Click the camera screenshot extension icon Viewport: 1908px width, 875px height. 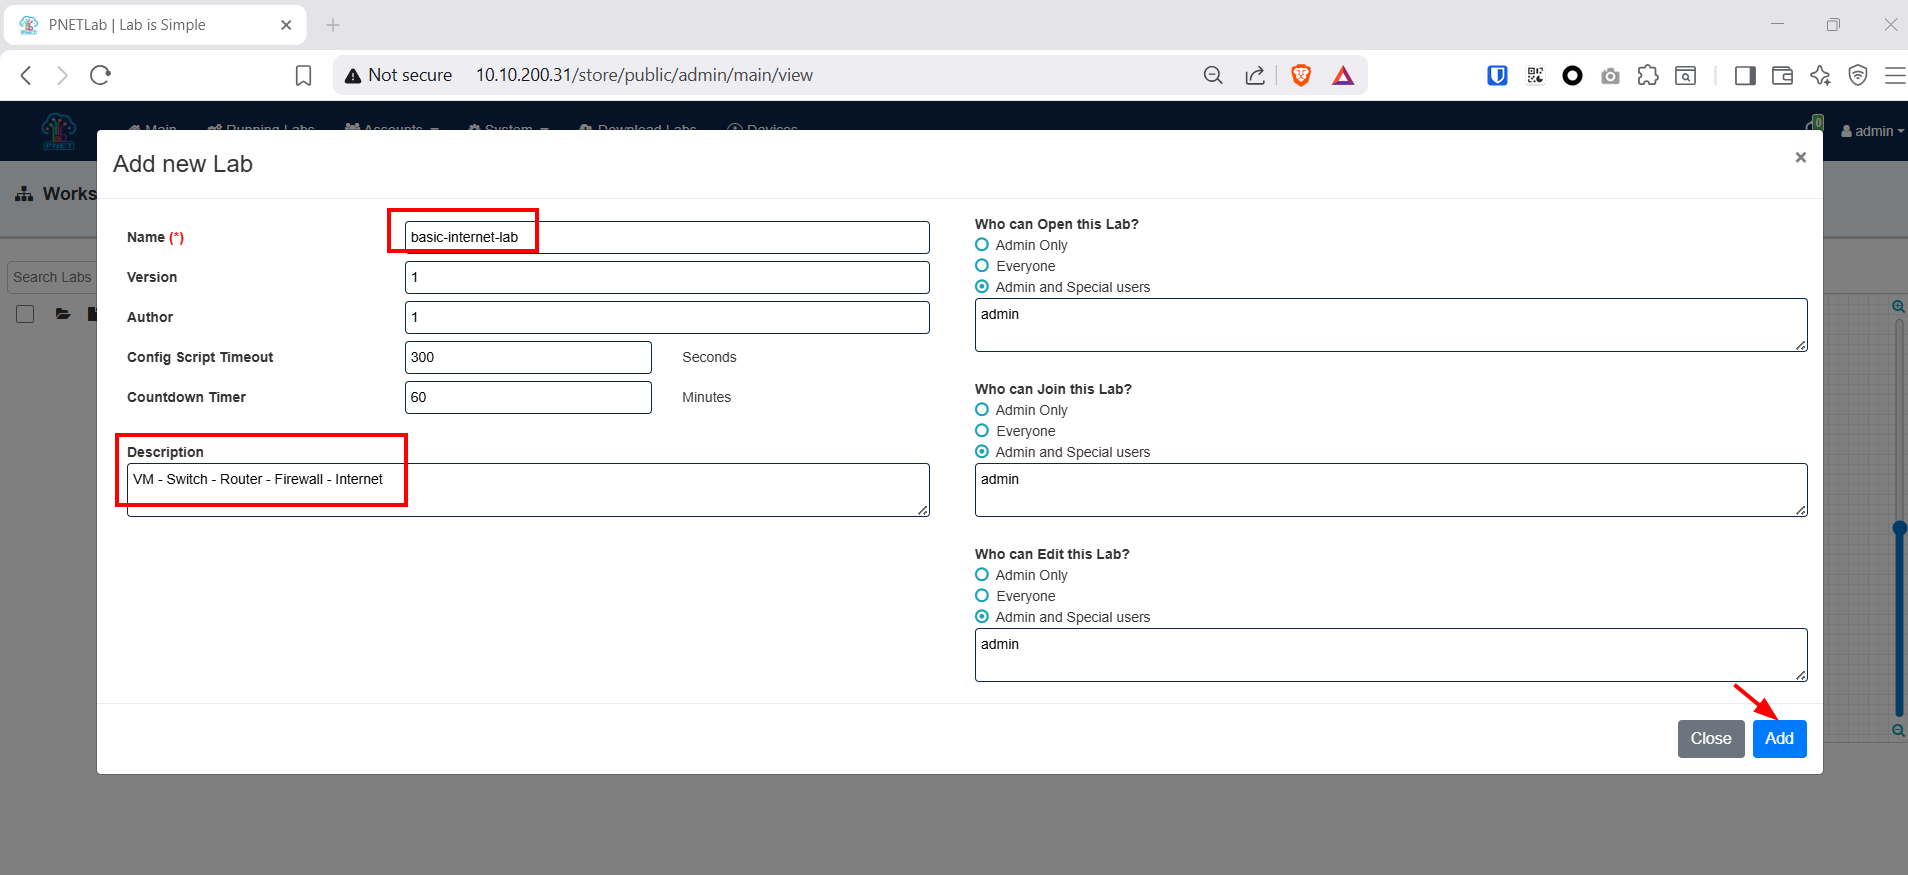click(x=1610, y=76)
